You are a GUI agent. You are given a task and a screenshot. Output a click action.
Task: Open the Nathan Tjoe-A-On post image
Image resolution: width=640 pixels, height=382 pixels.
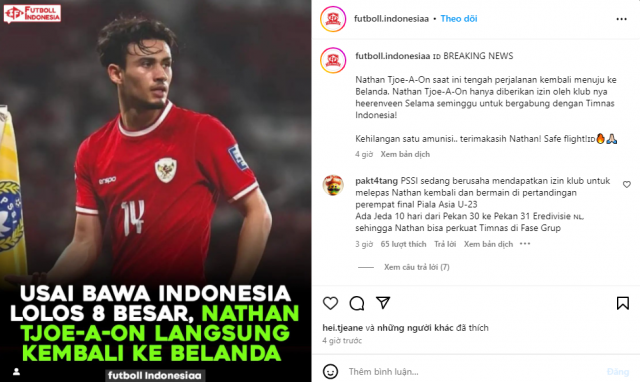(156, 191)
